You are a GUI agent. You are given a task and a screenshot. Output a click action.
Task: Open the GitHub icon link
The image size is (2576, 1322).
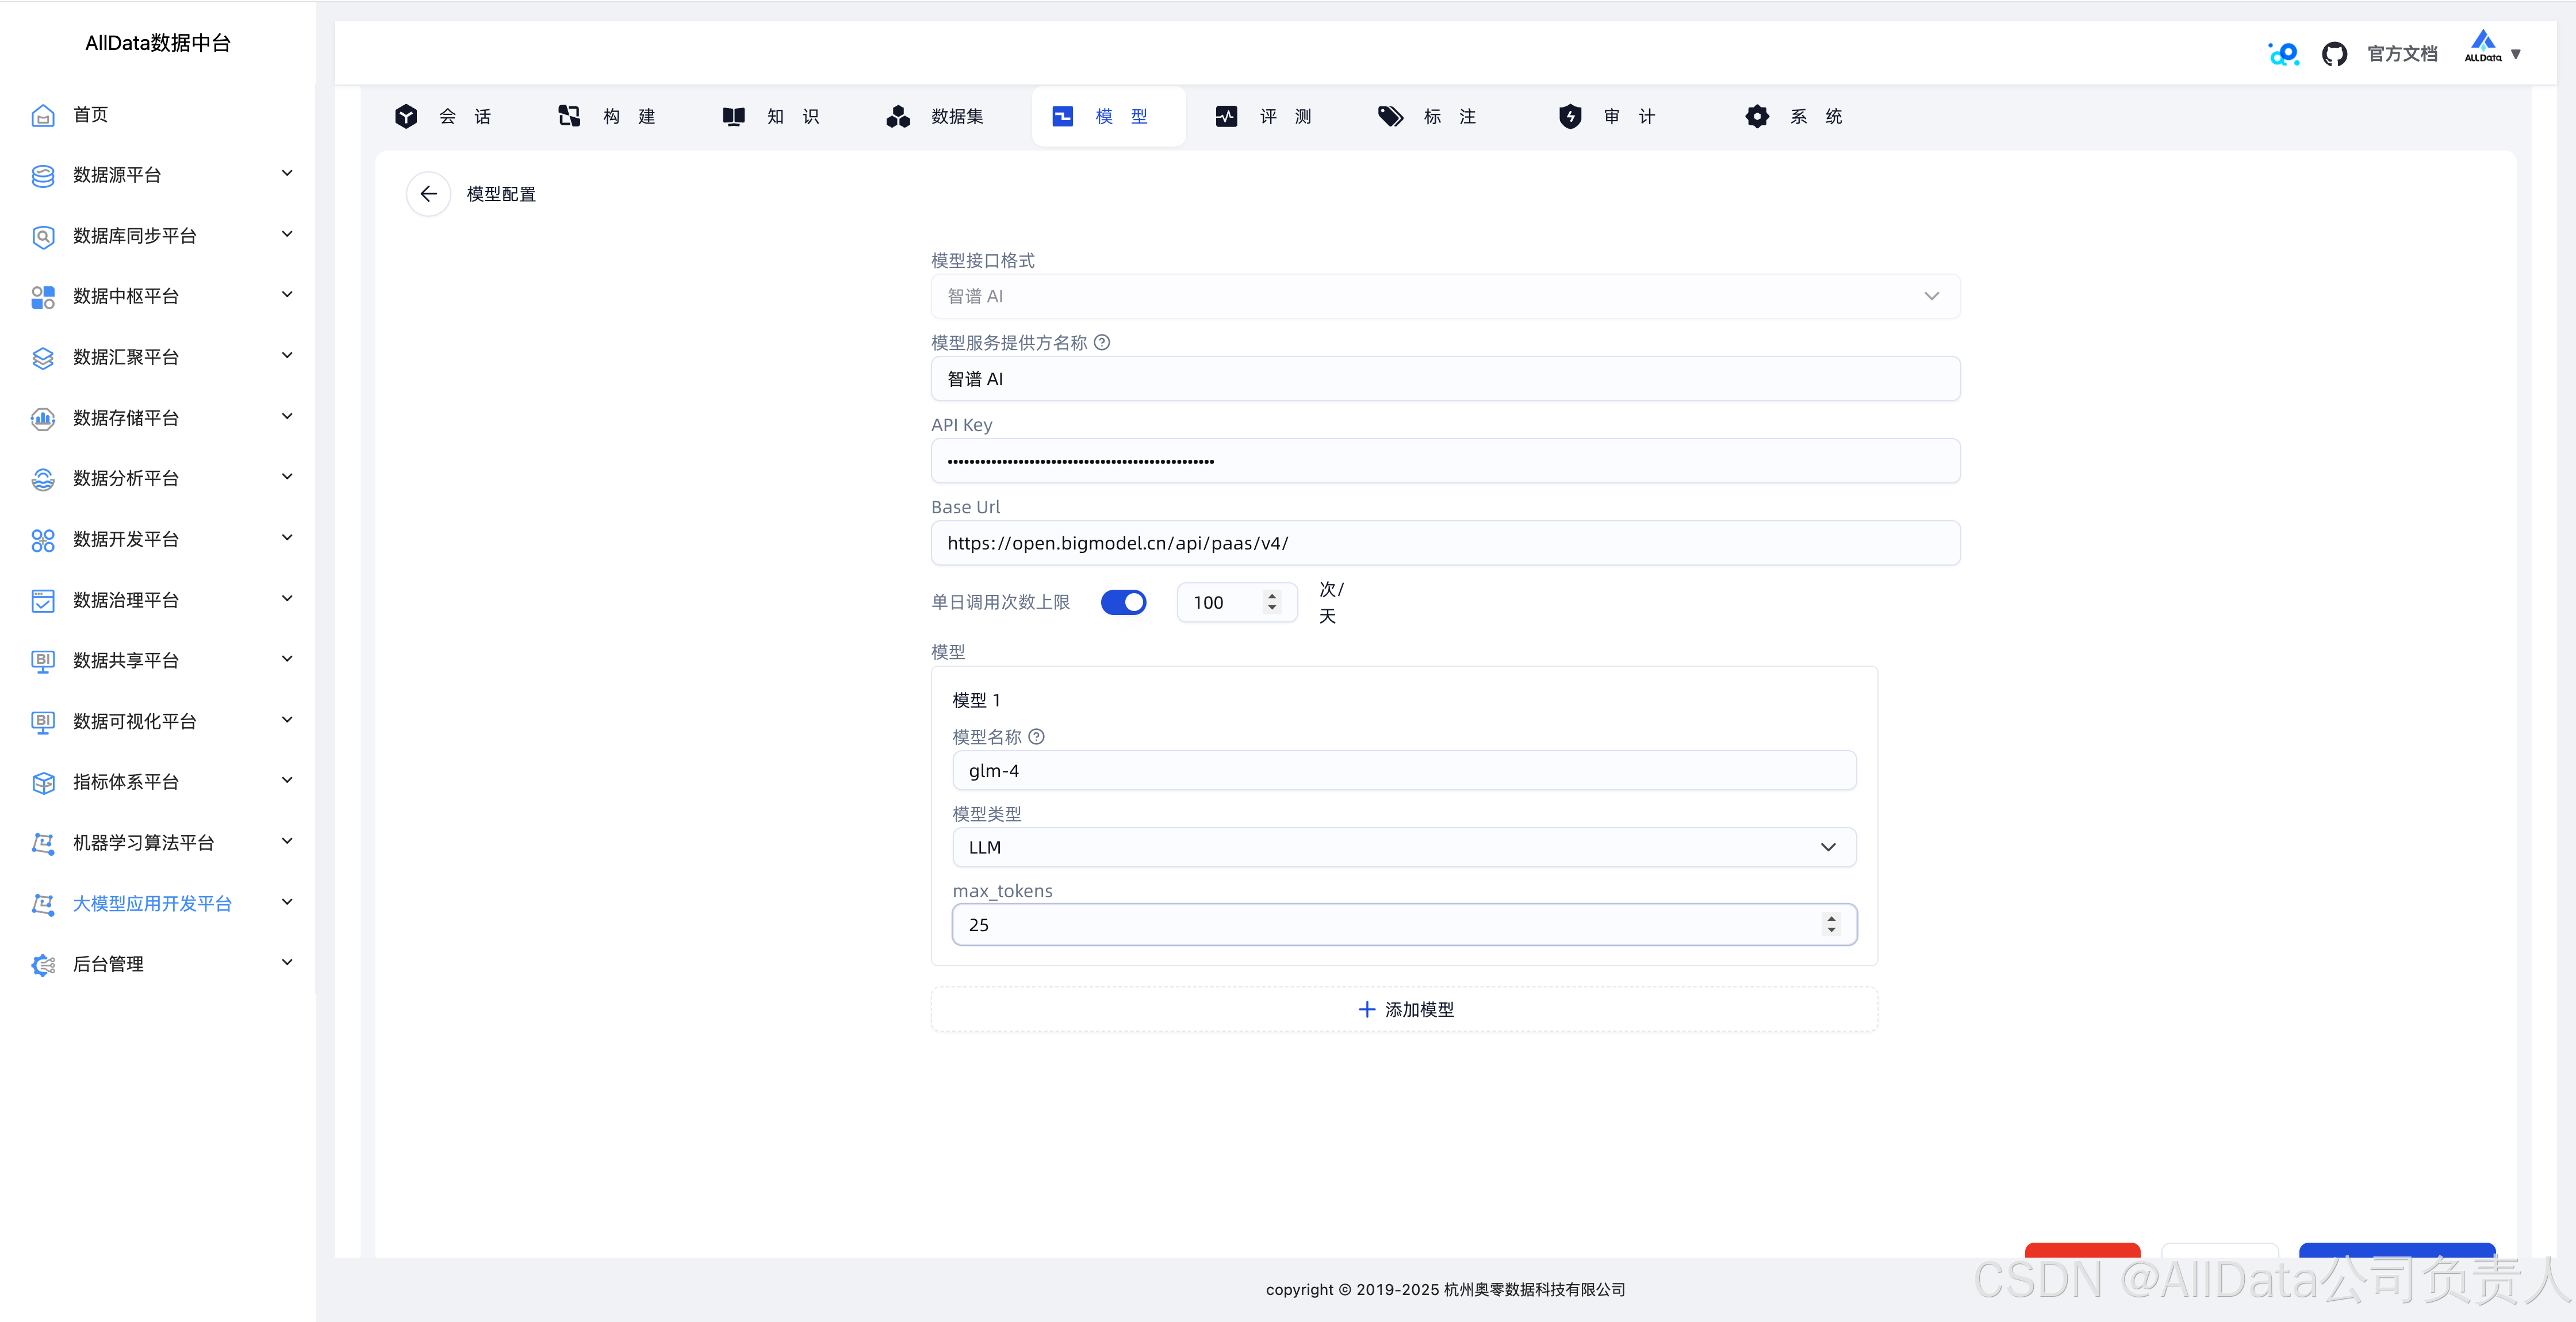point(2334,54)
